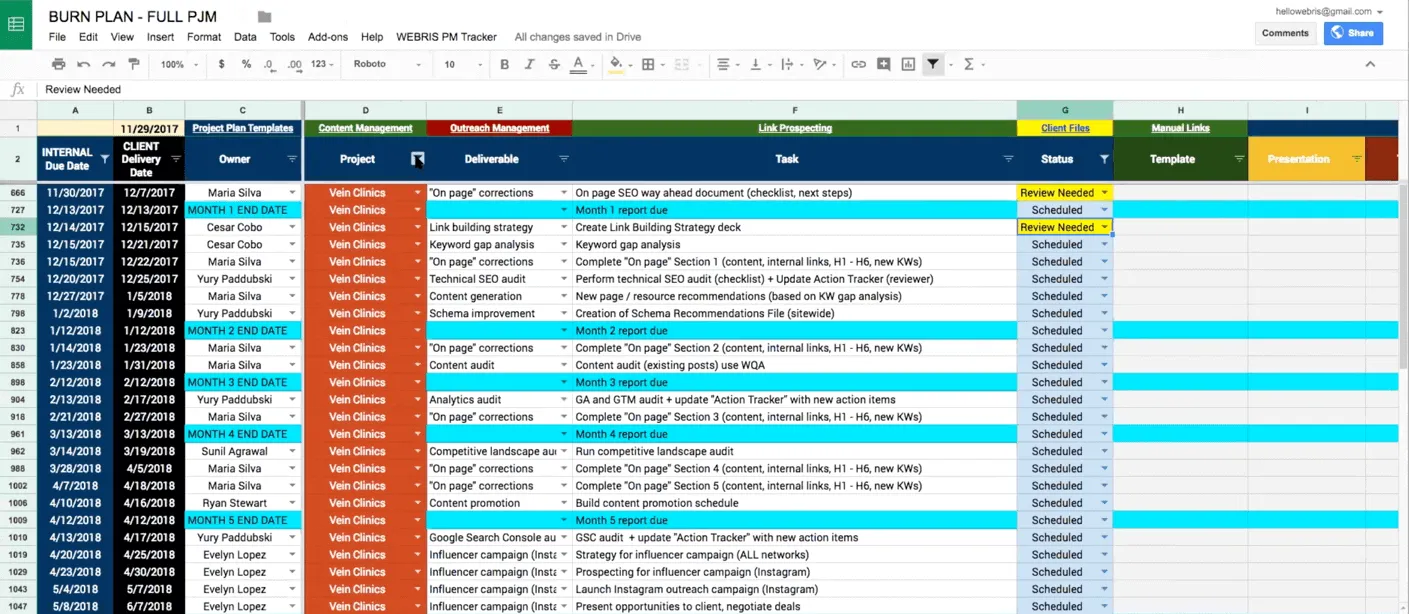The image size is (1409, 614).
Task: Open the fill color picker
Action: [x=616, y=64]
